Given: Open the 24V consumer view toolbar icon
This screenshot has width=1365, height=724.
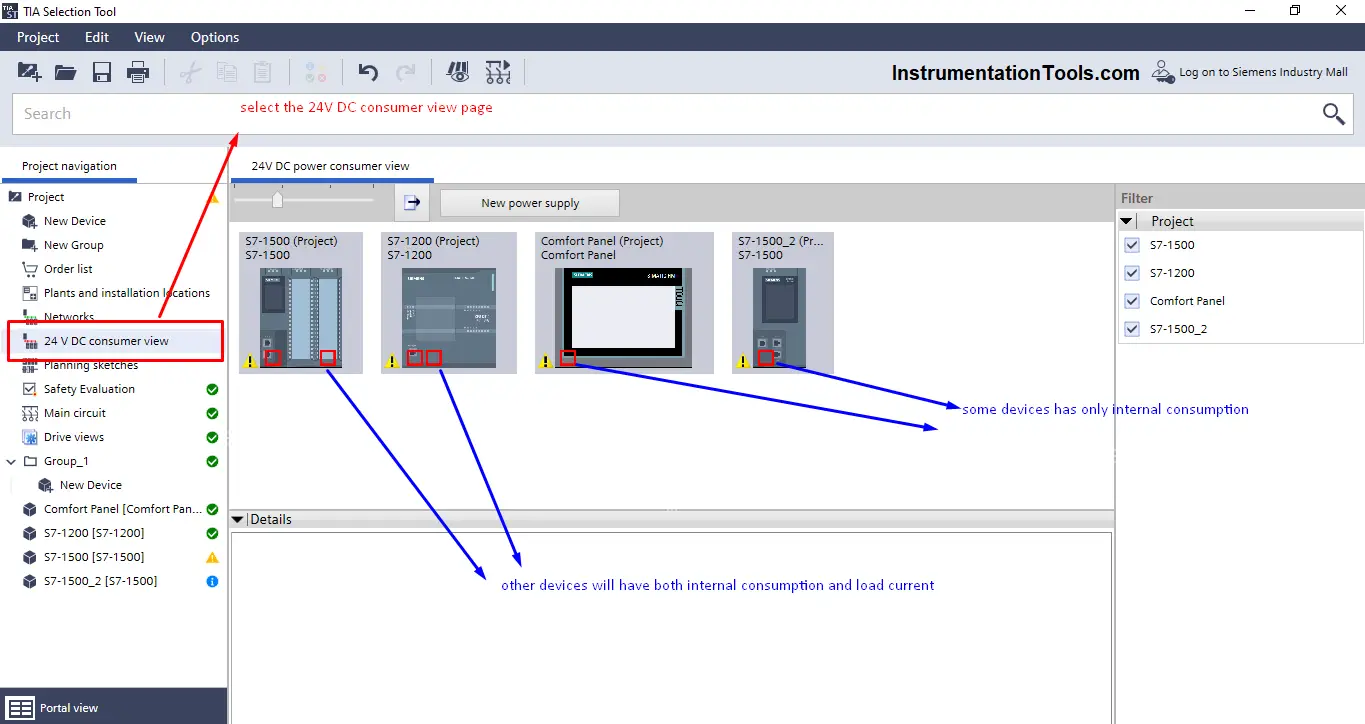Looking at the screenshot, I should click(x=458, y=72).
